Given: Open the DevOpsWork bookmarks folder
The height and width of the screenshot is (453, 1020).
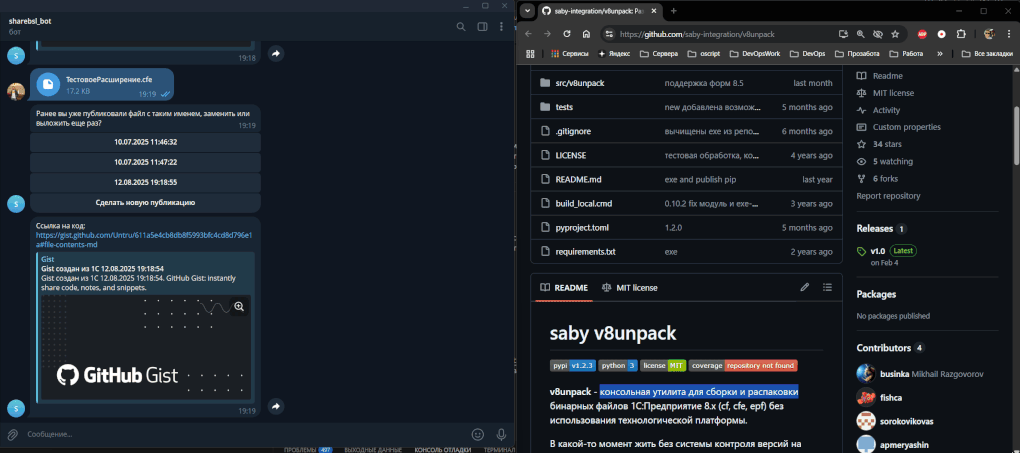Looking at the screenshot, I should [x=754, y=53].
